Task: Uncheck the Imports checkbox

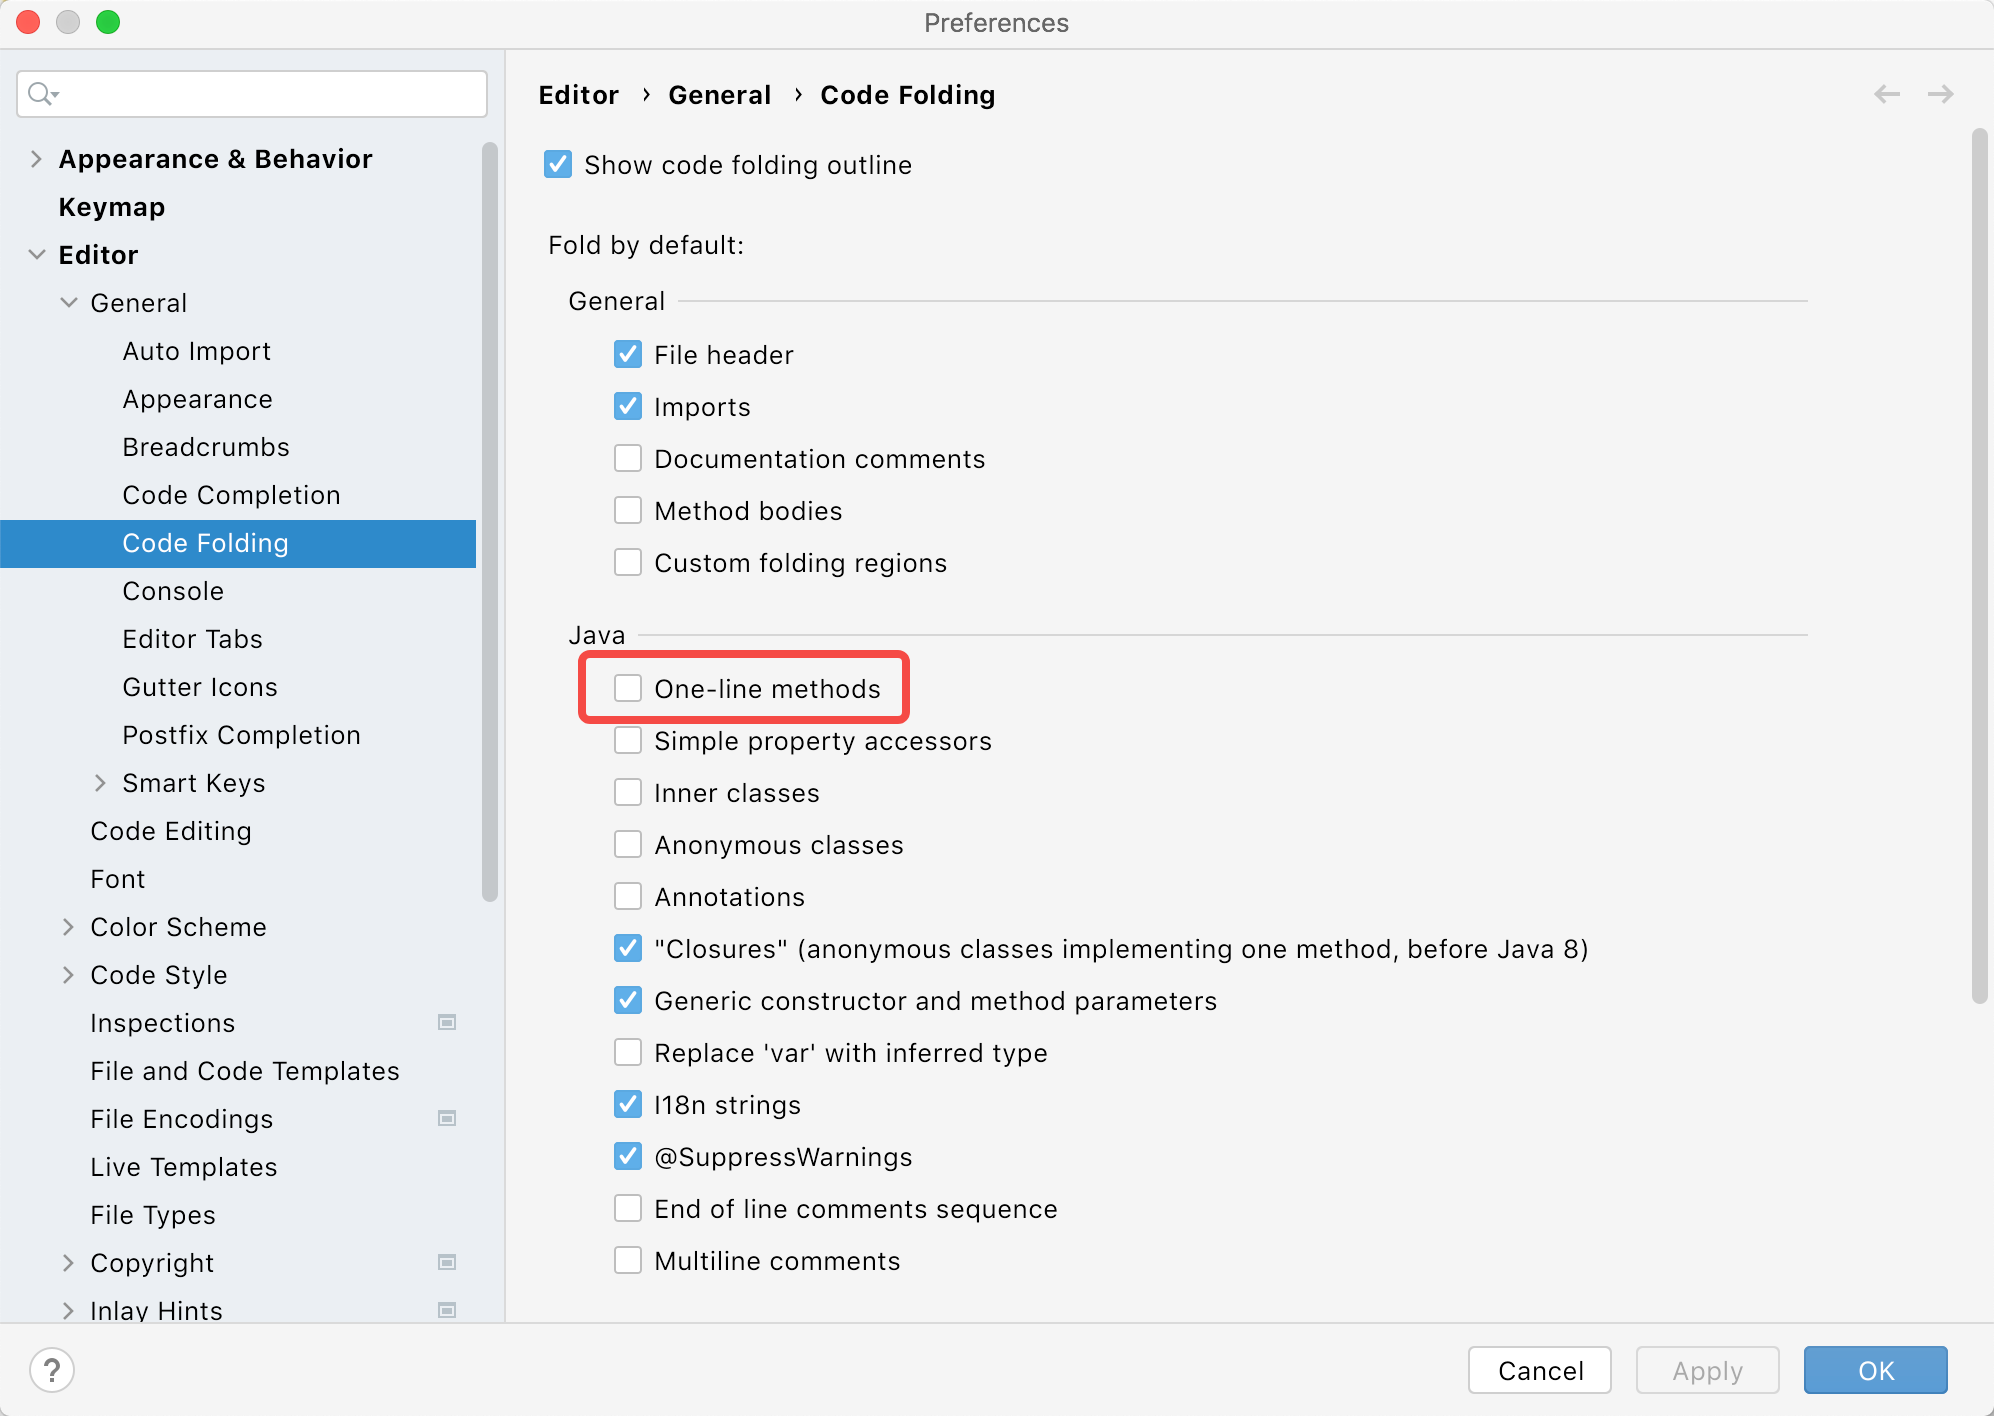Action: point(628,406)
